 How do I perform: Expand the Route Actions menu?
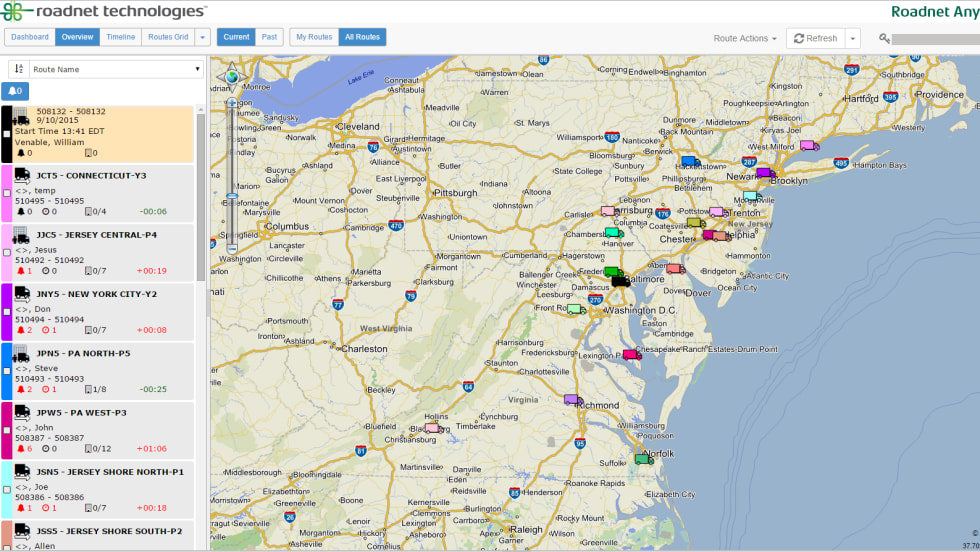[x=745, y=38]
